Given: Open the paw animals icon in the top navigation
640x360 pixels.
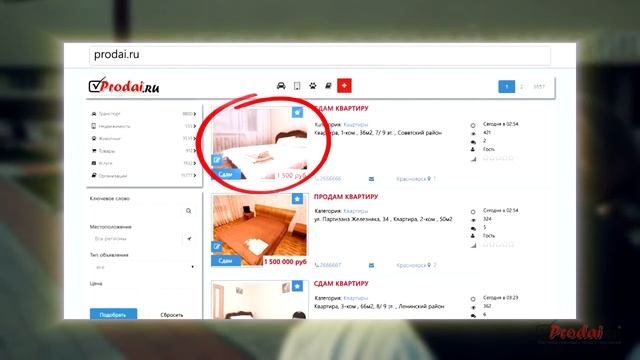Looking at the screenshot, I should coord(313,86).
